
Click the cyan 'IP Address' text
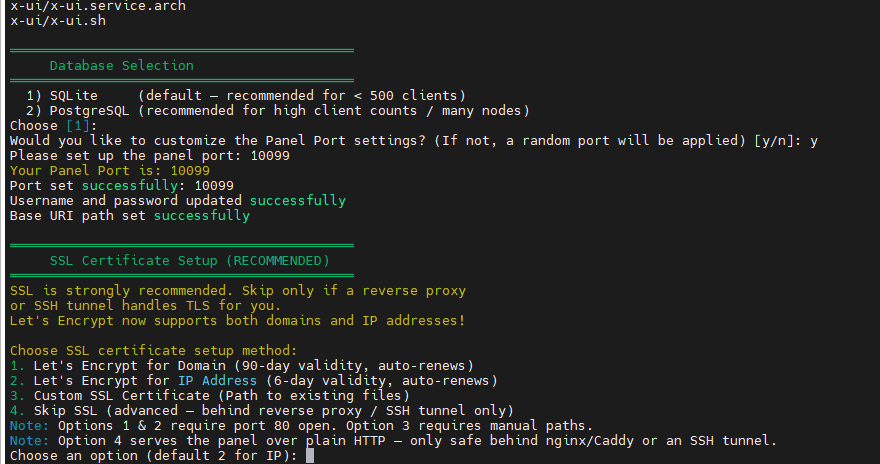point(217,381)
